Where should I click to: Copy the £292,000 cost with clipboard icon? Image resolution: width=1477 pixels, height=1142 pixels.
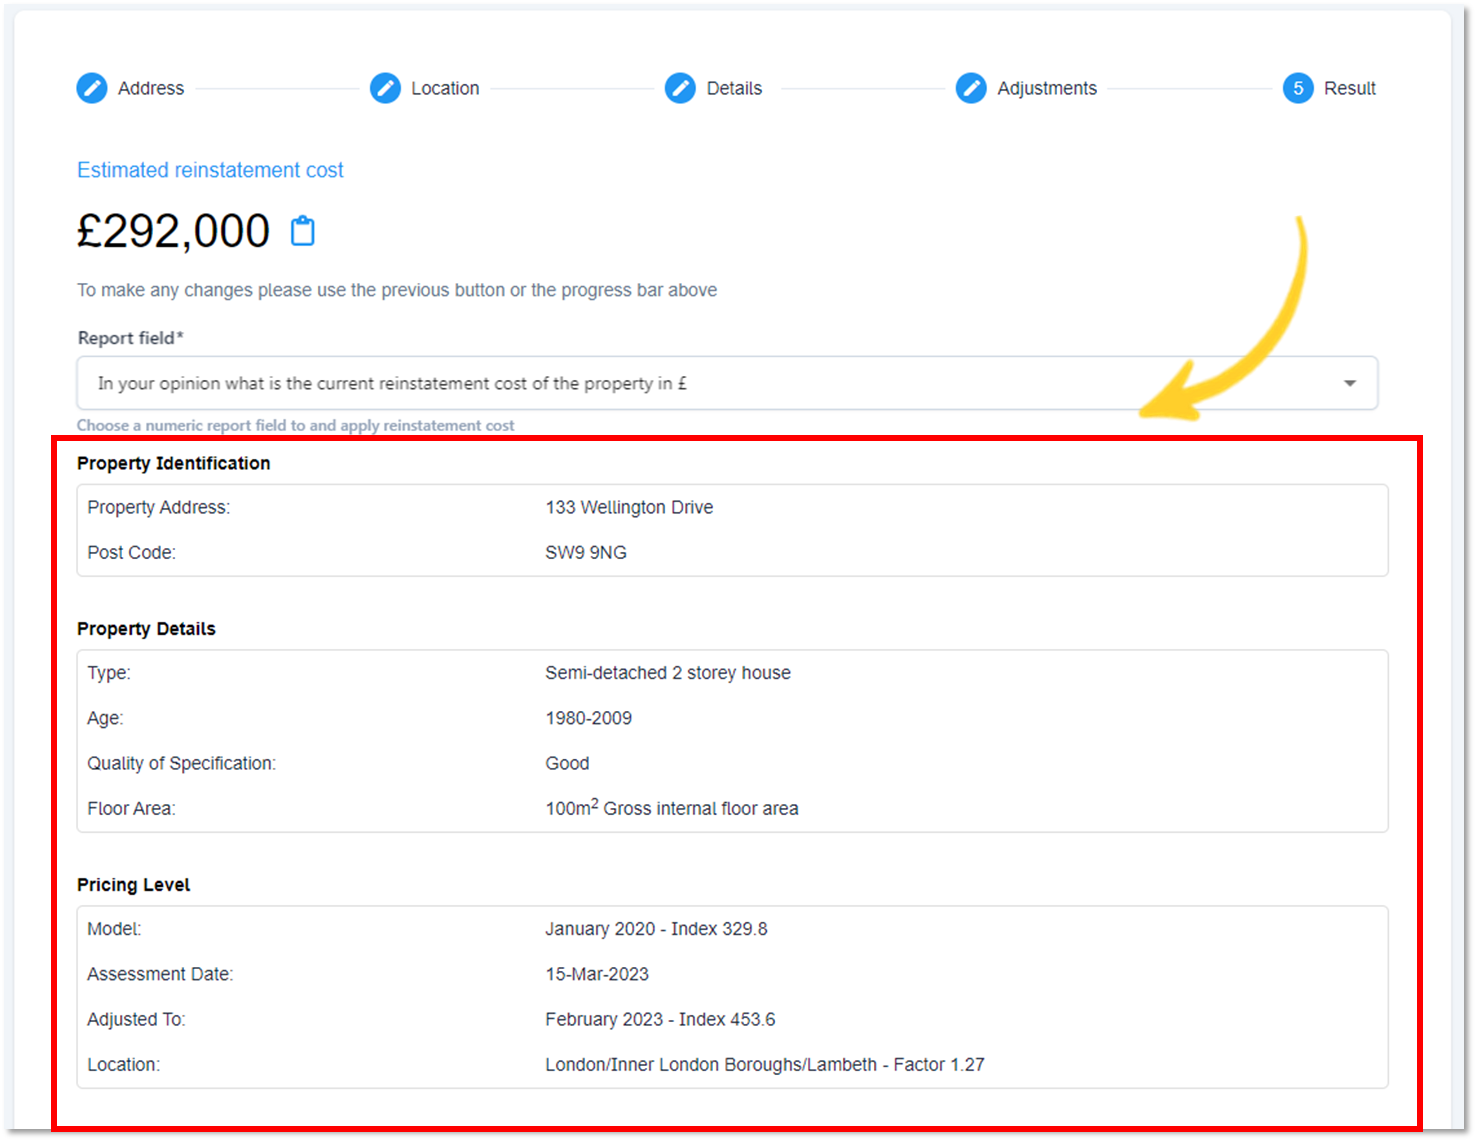pos(302,231)
